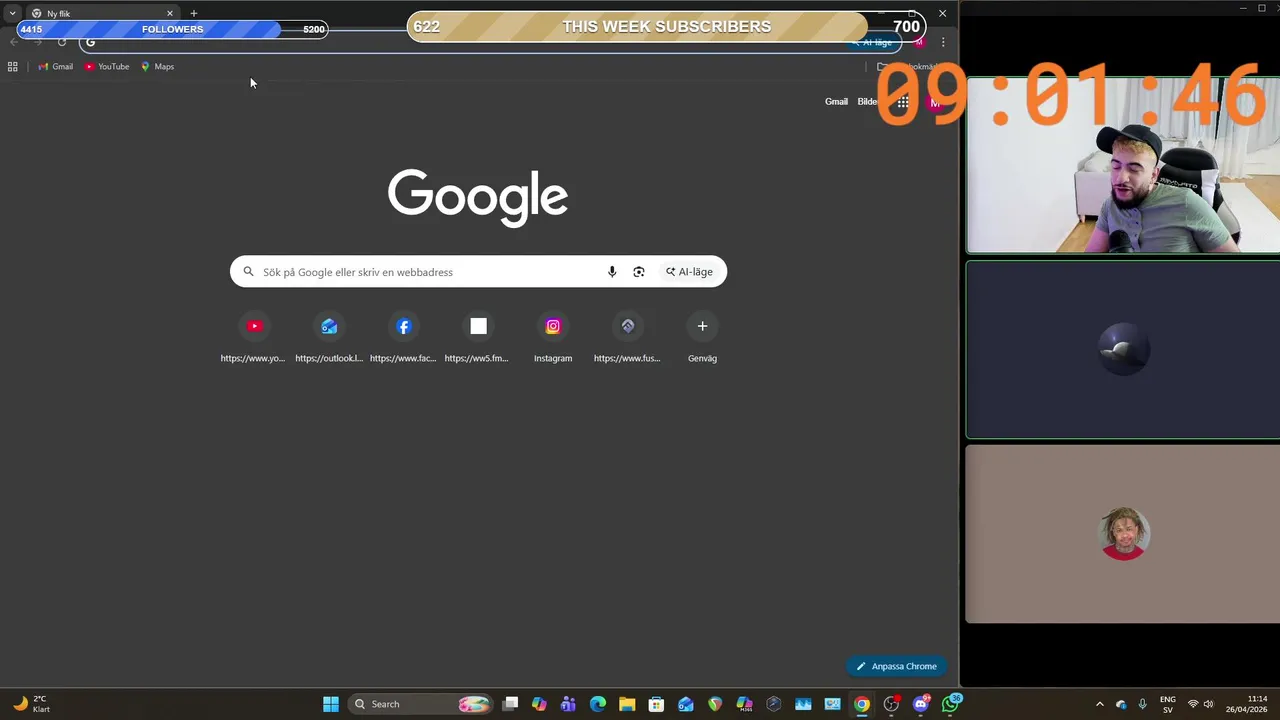Open the Gmail bookmark
1280x720 pixels.
pos(55,67)
